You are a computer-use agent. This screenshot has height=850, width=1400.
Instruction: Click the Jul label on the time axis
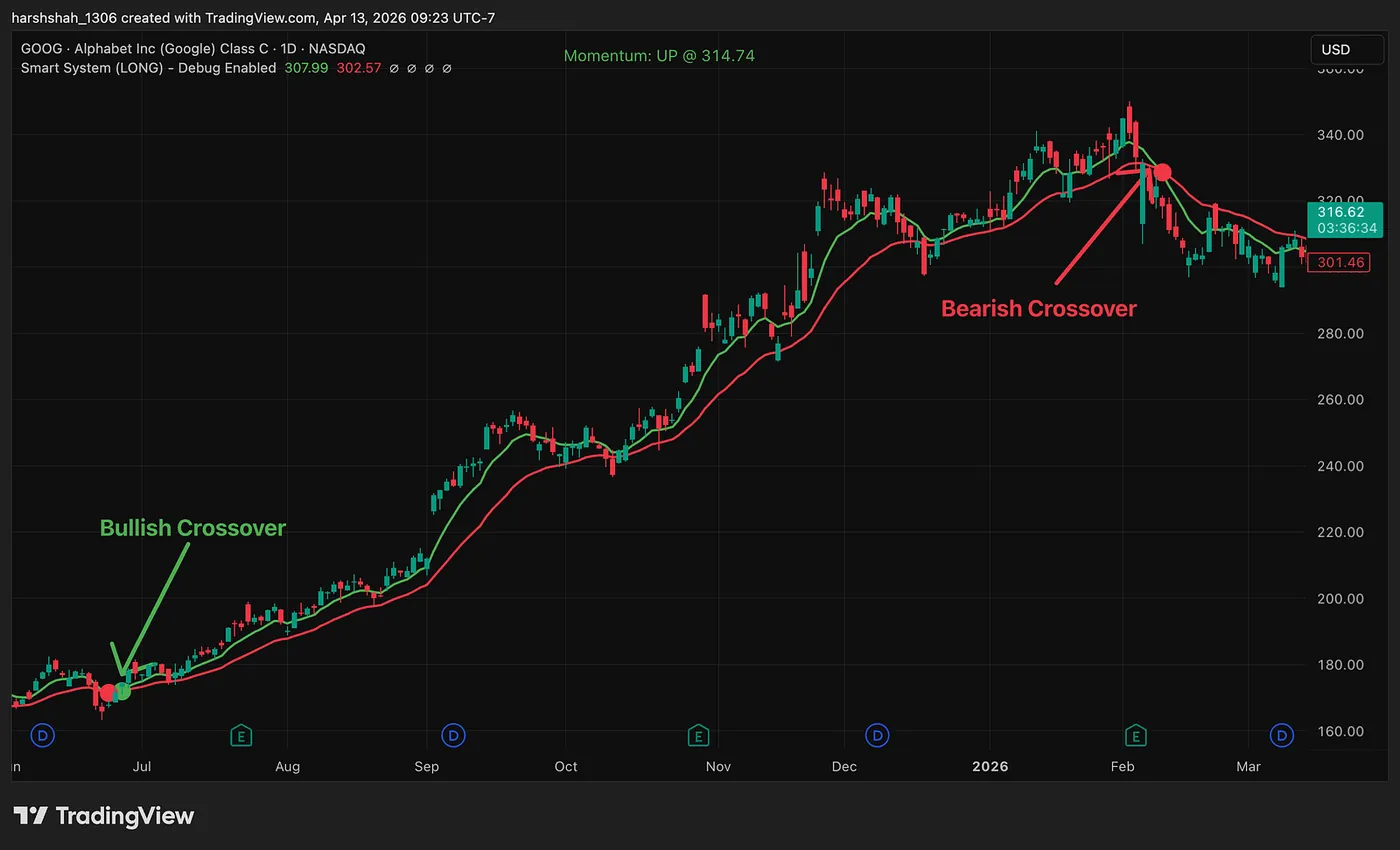[142, 767]
